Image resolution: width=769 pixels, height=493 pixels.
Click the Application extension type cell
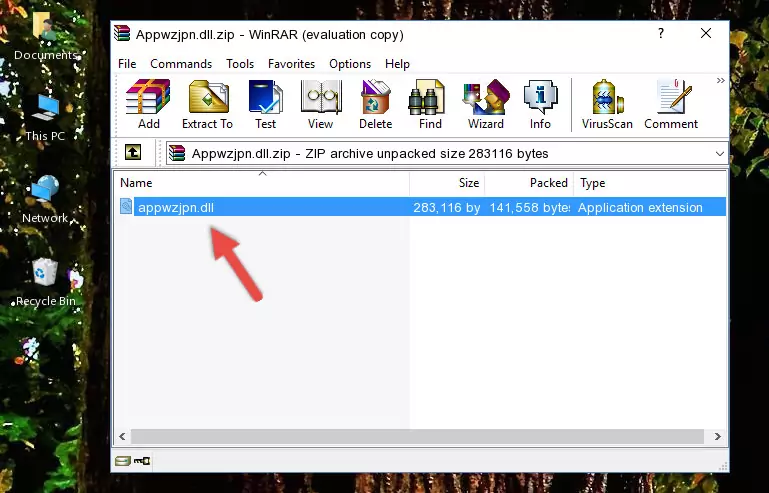[x=640, y=208]
